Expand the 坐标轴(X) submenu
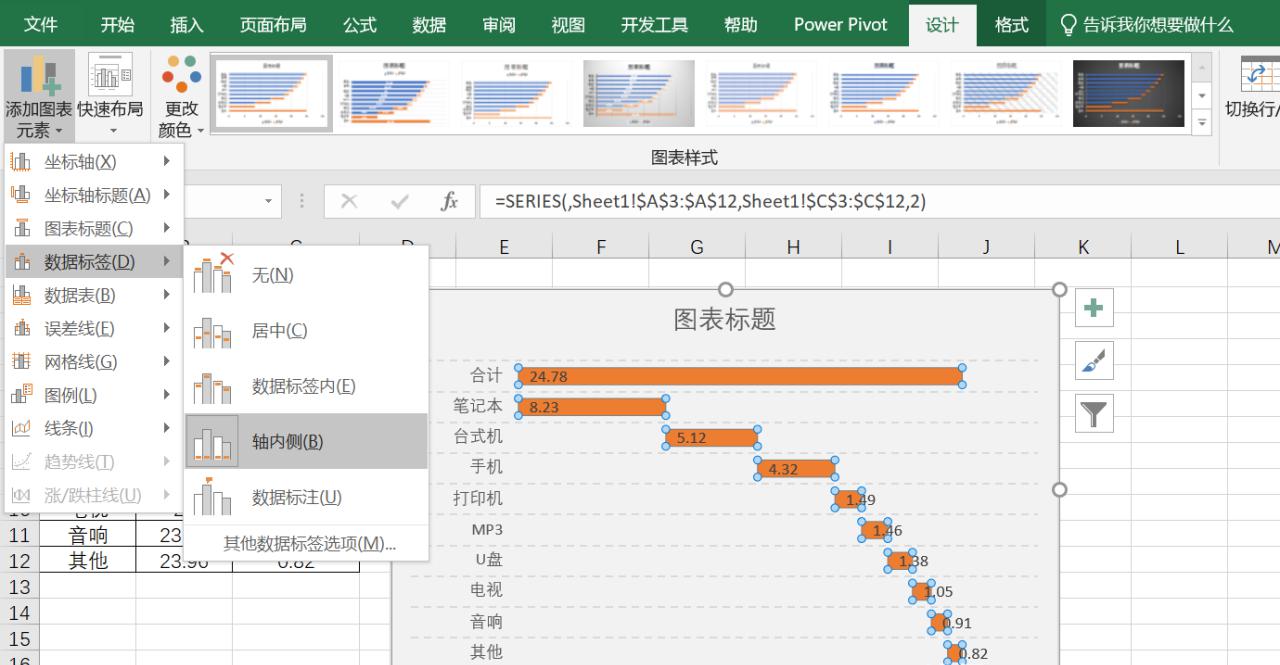The image size is (1280, 665). click(94, 162)
